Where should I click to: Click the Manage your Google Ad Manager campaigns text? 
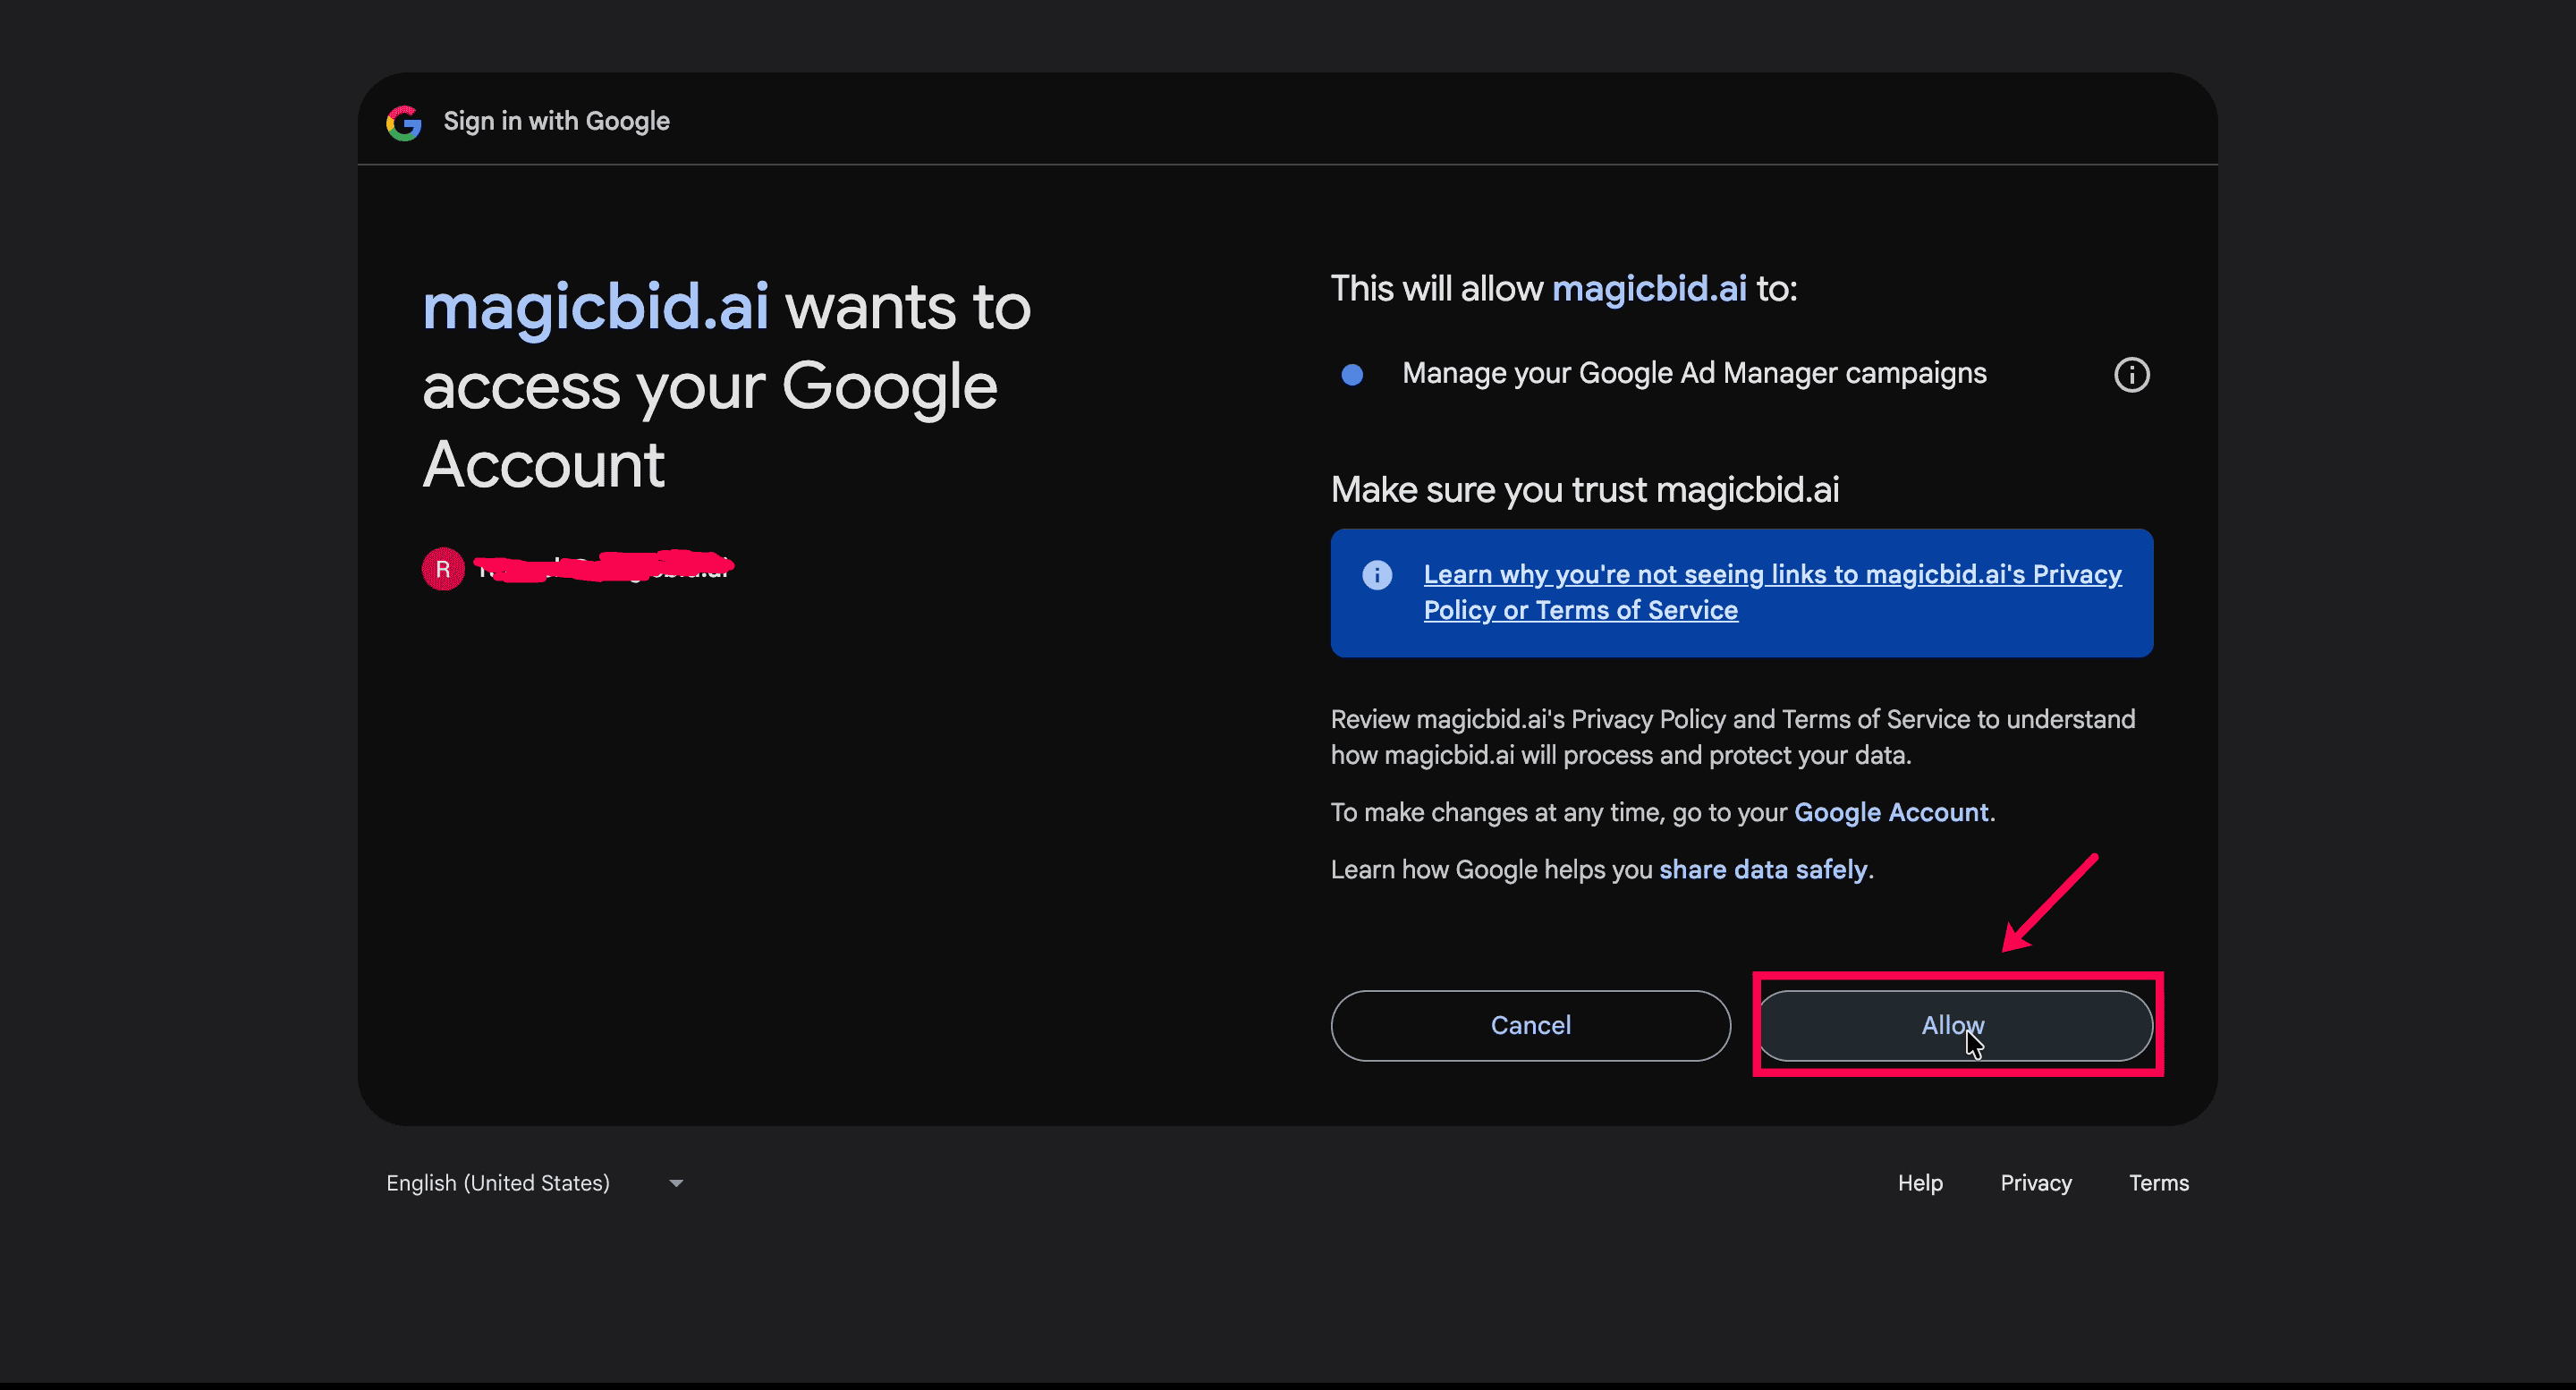point(1694,373)
